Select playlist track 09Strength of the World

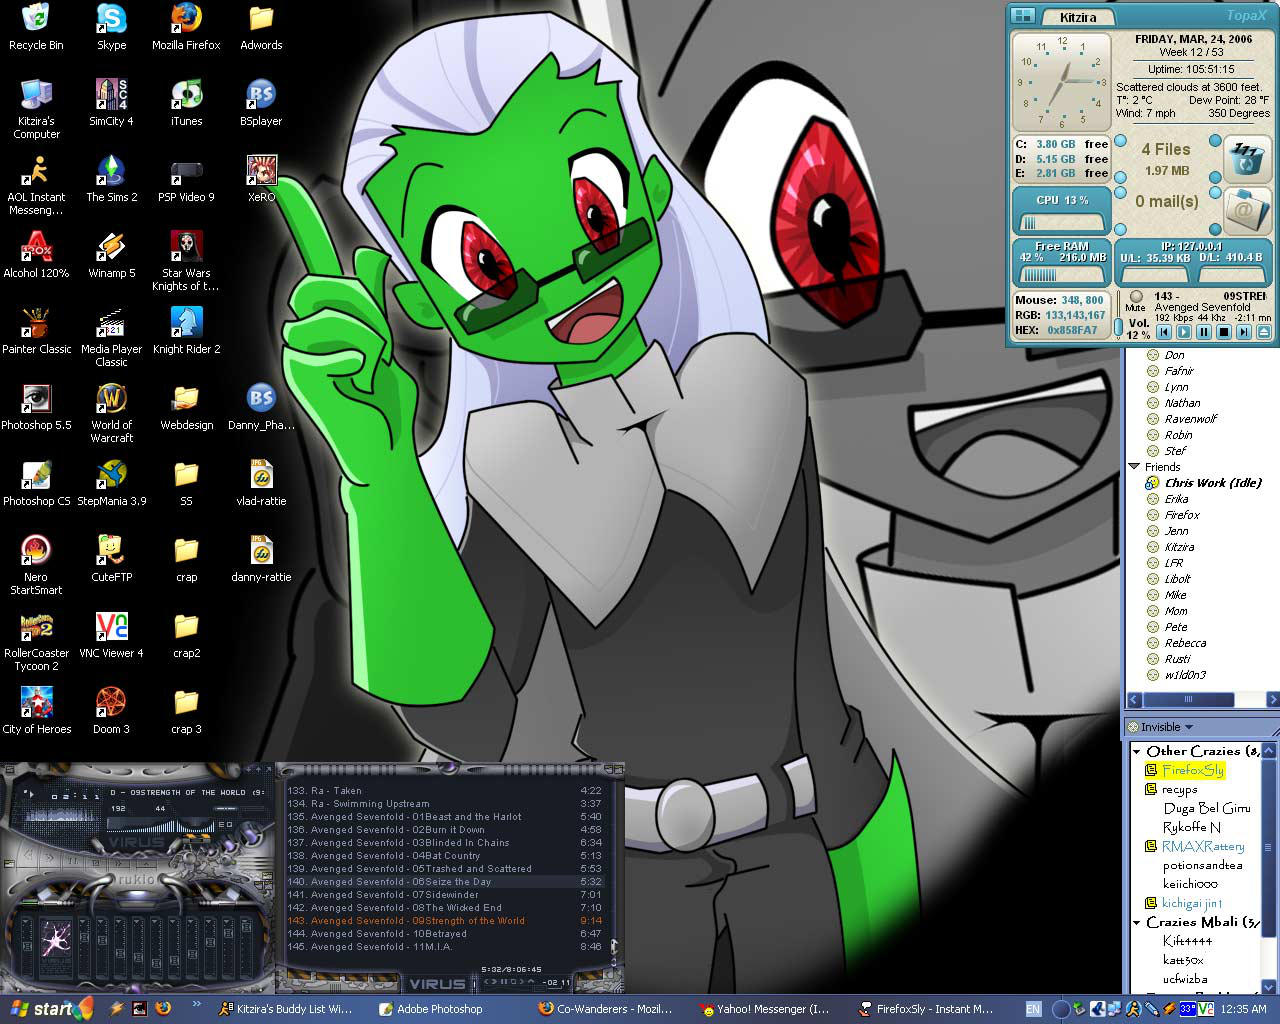coord(444,921)
